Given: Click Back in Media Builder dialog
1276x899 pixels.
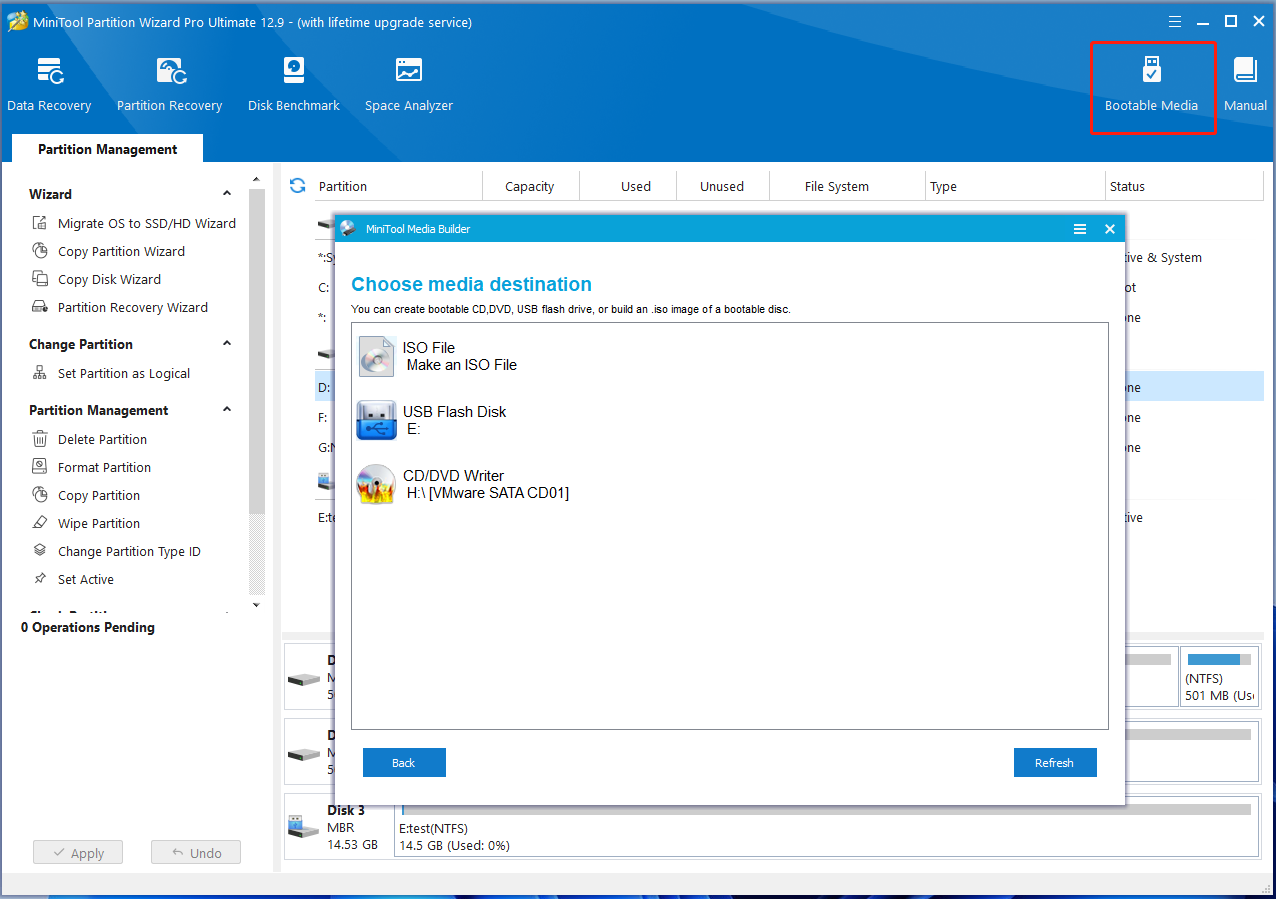Looking at the screenshot, I should click(404, 762).
